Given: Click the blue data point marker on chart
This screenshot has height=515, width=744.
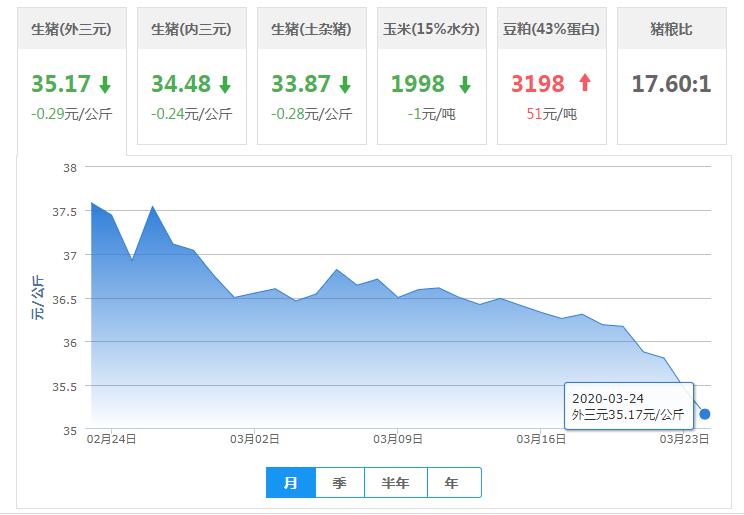Looking at the screenshot, I should click(x=705, y=414).
